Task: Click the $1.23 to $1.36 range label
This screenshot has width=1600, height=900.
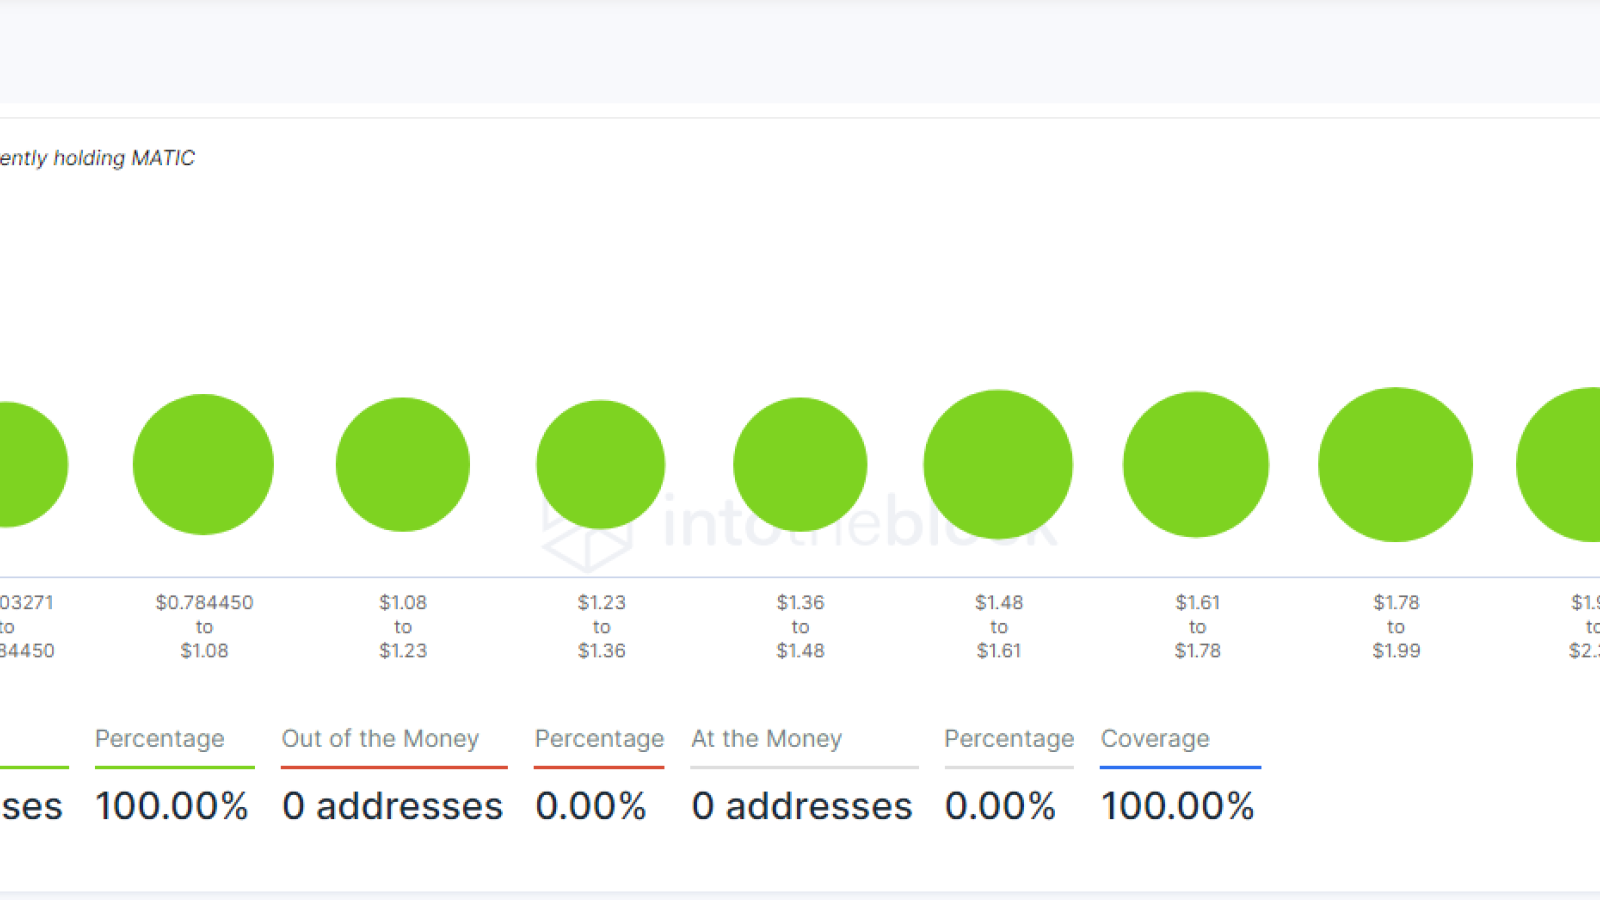Action: tap(601, 626)
